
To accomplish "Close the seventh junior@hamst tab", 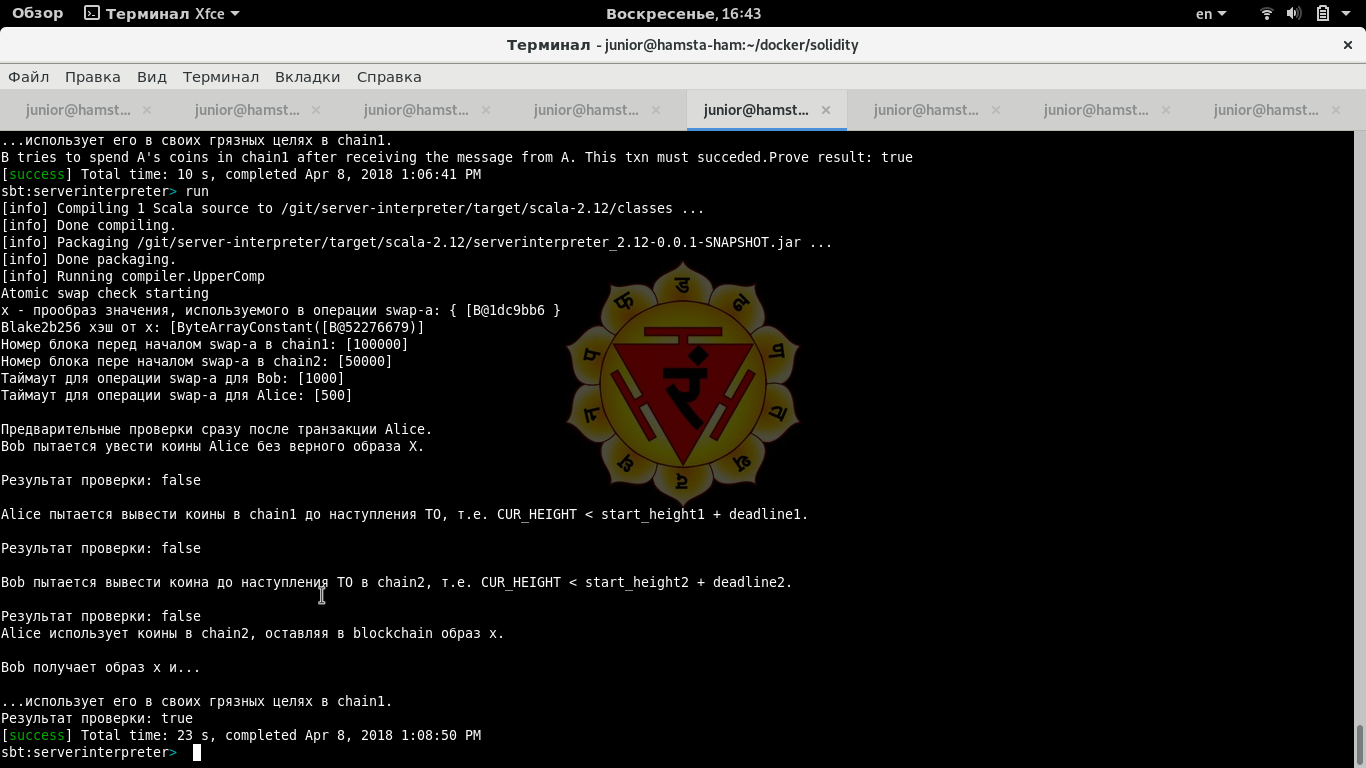I will [1166, 110].
